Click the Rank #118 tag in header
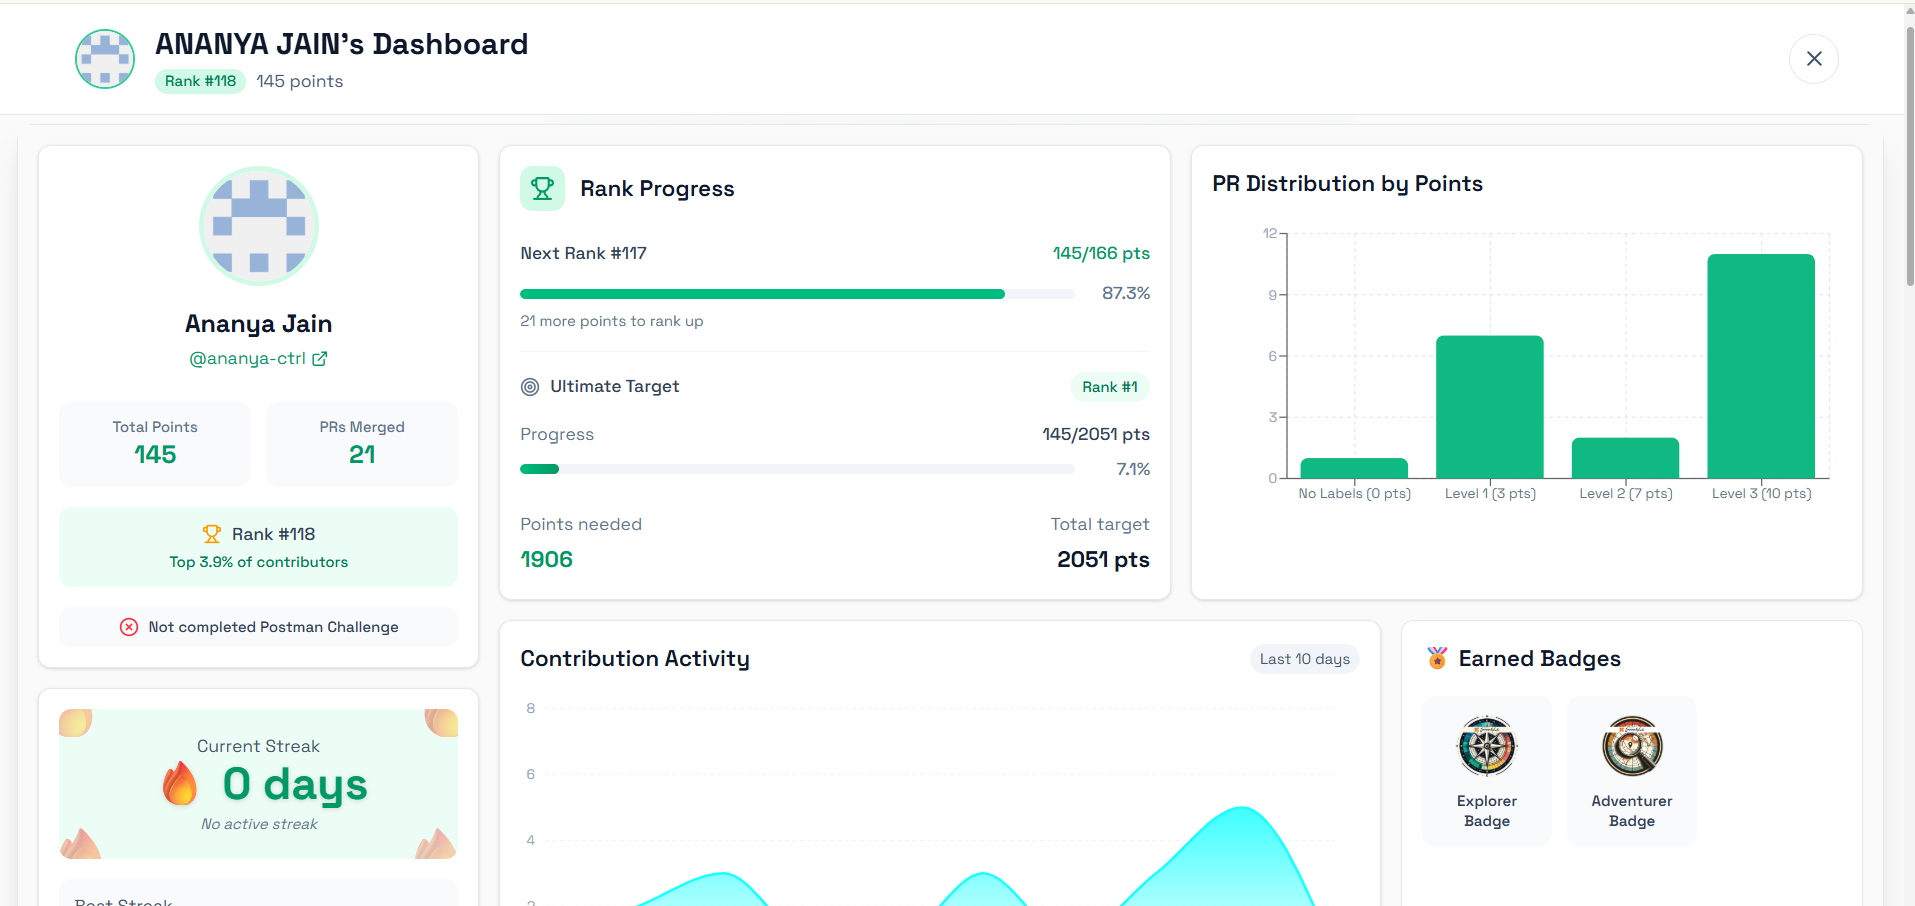Viewport: 1915px width, 906px height. [x=200, y=81]
